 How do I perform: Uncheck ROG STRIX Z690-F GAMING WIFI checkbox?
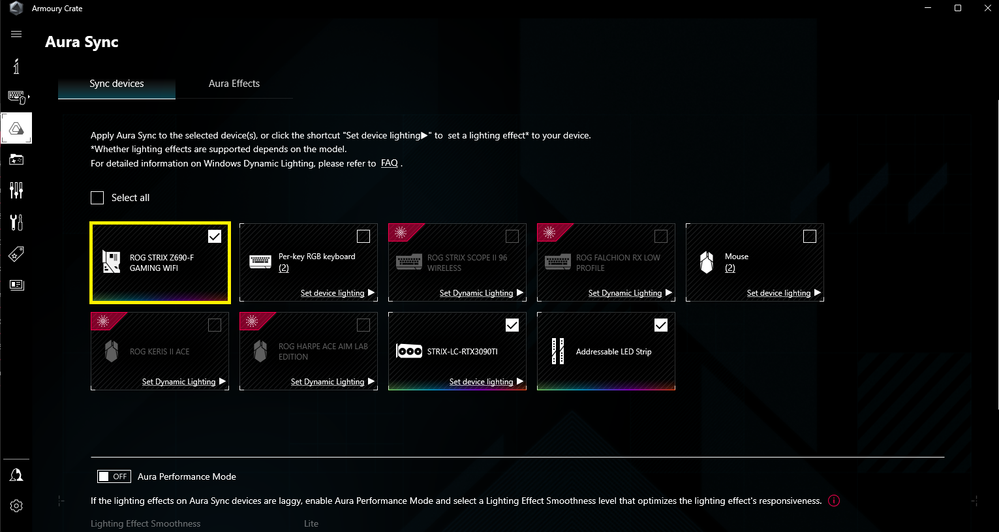coord(215,236)
